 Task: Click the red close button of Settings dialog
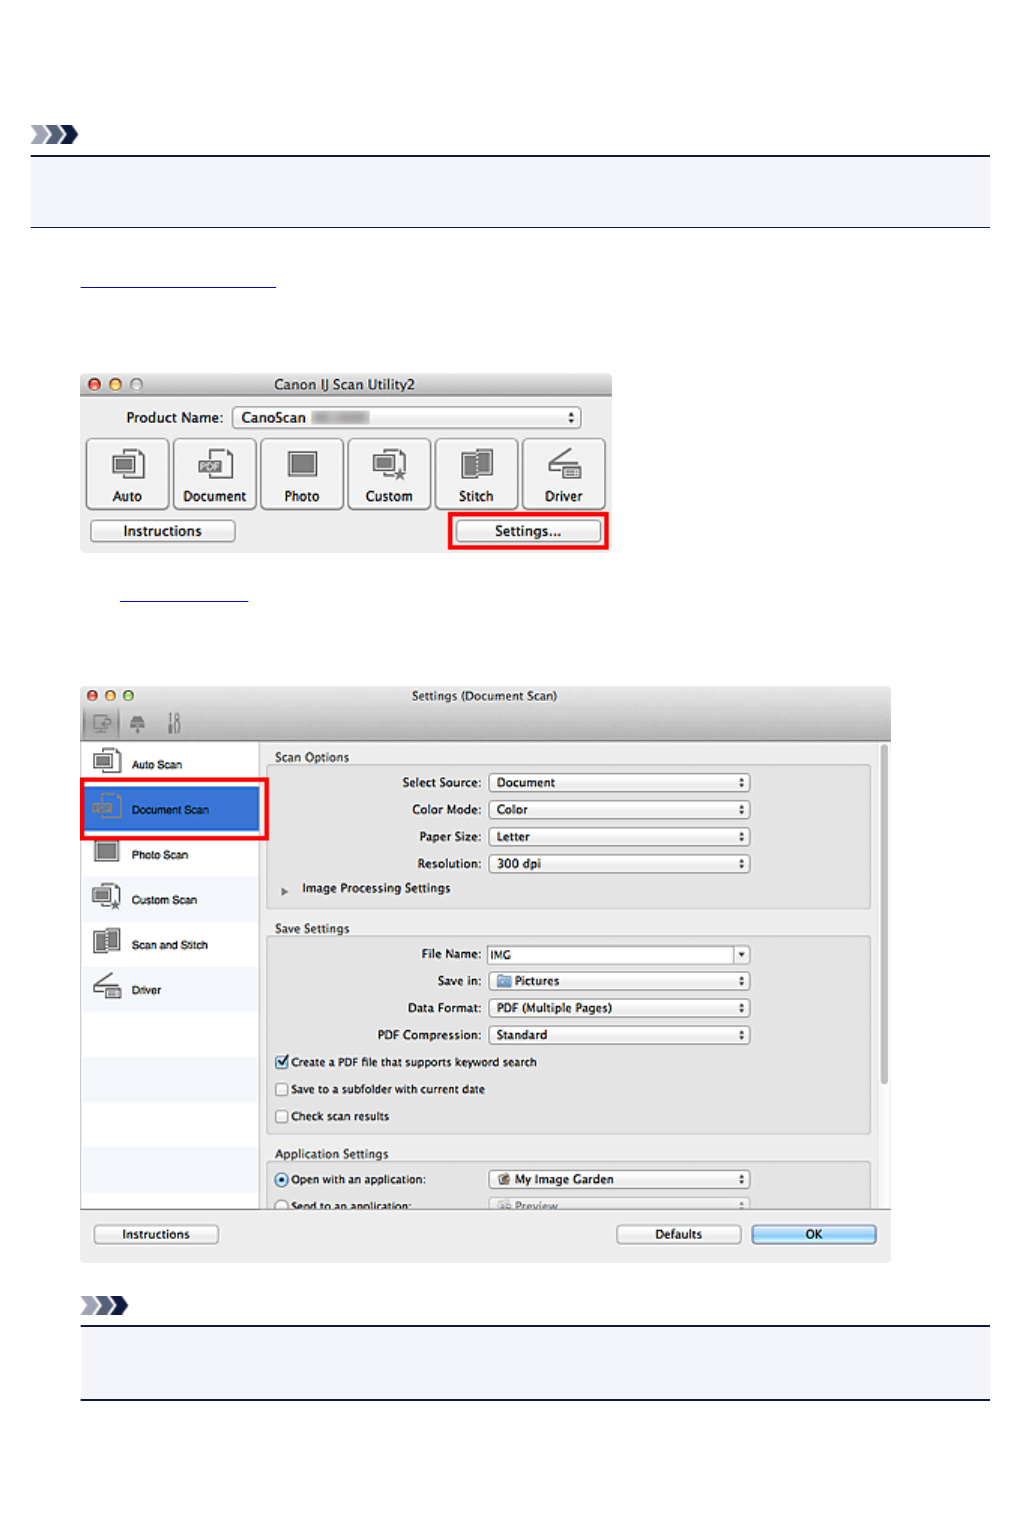point(93,696)
